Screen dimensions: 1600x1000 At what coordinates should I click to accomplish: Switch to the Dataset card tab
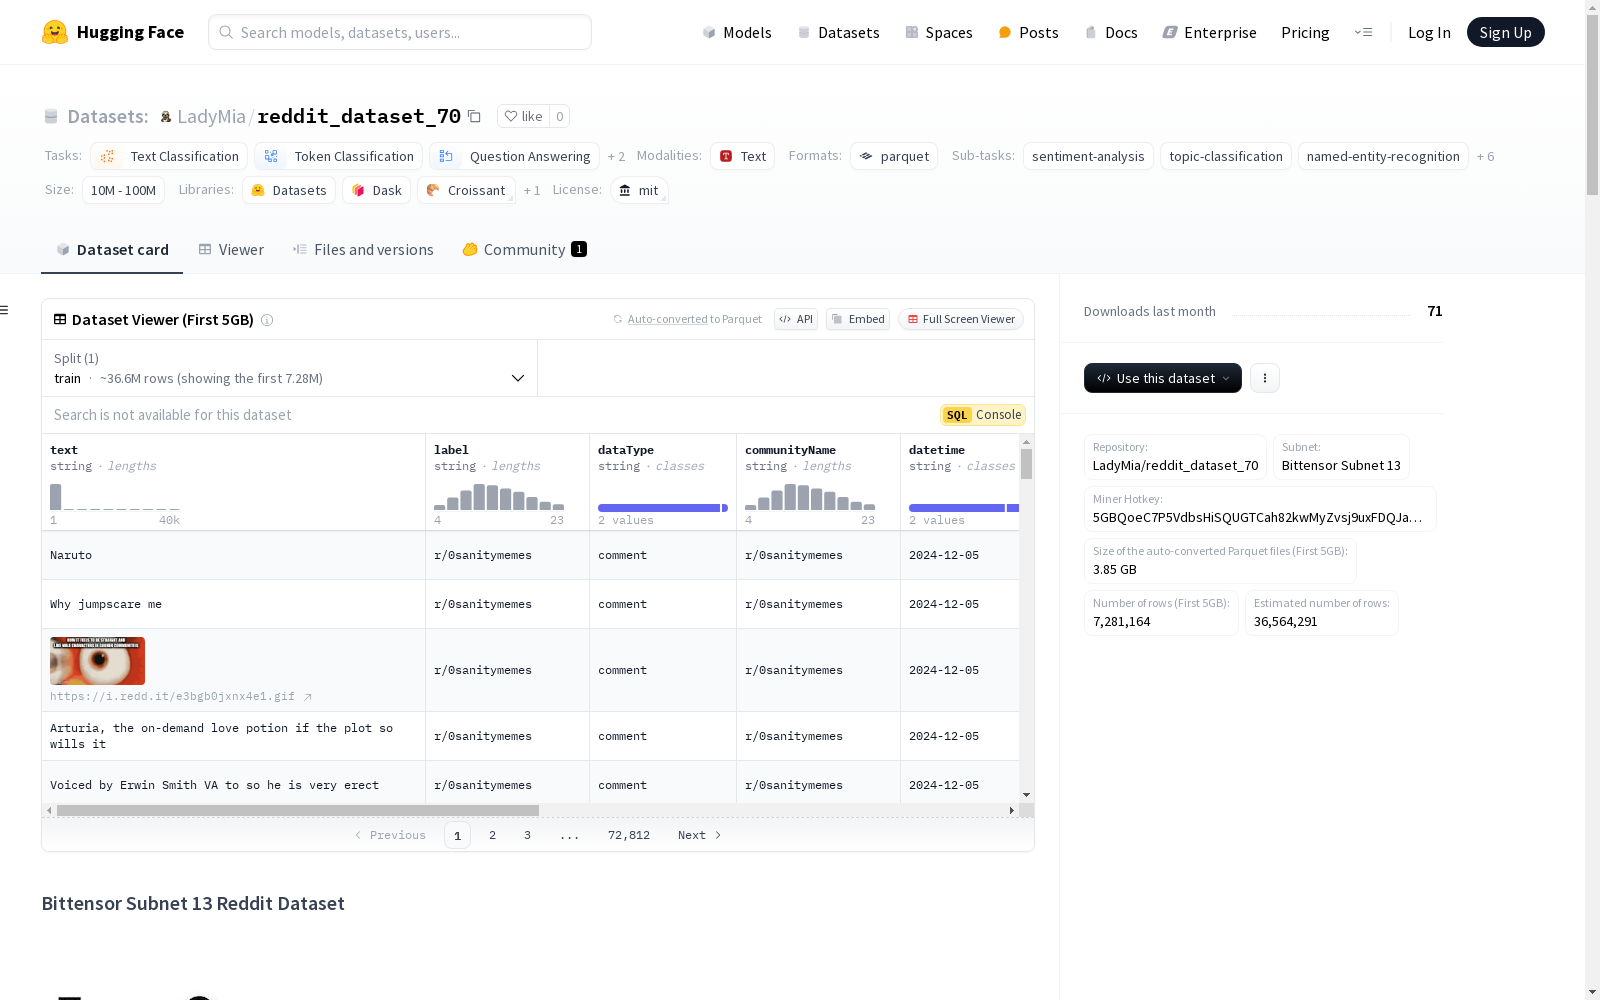coord(112,250)
